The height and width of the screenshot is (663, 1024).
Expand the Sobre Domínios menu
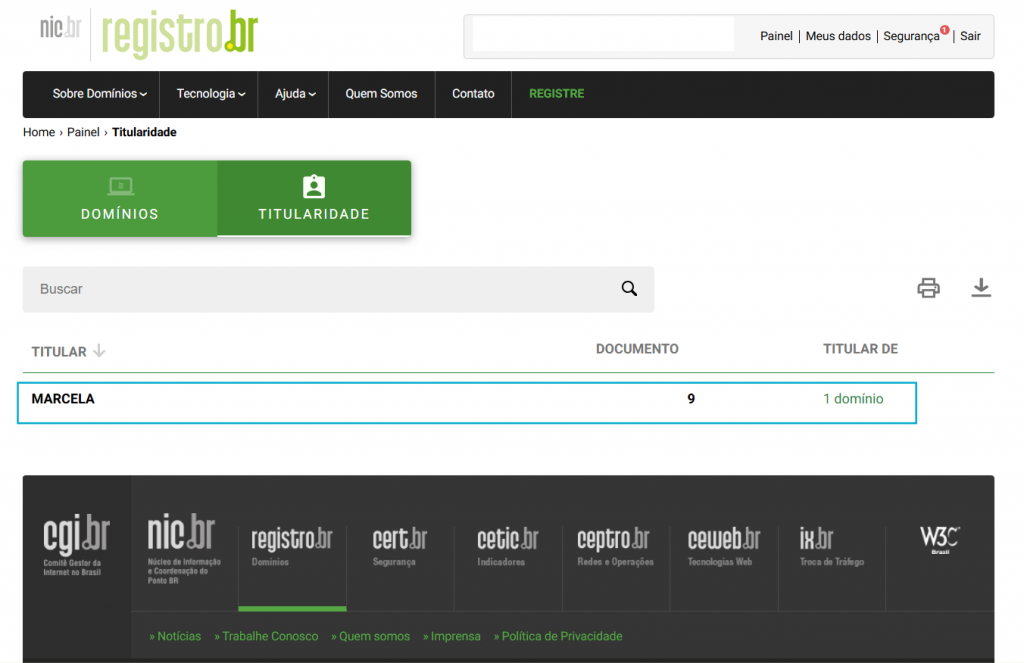[x=99, y=94]
